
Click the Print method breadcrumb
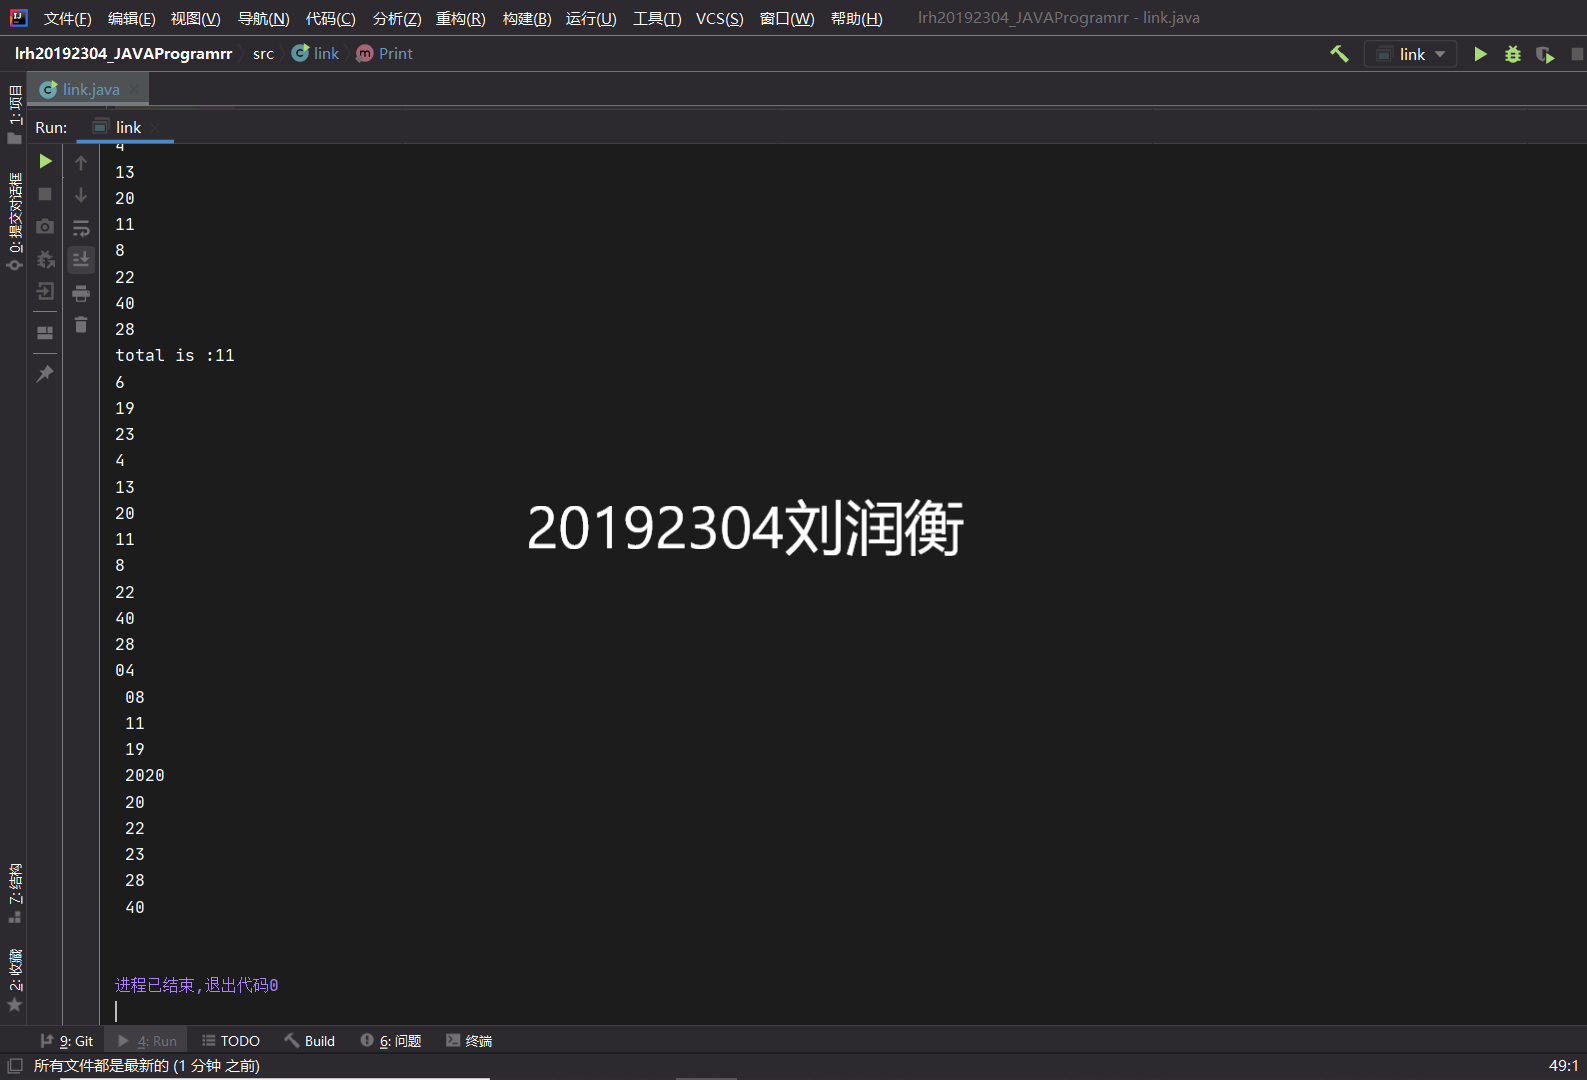[x=384, y=54]
